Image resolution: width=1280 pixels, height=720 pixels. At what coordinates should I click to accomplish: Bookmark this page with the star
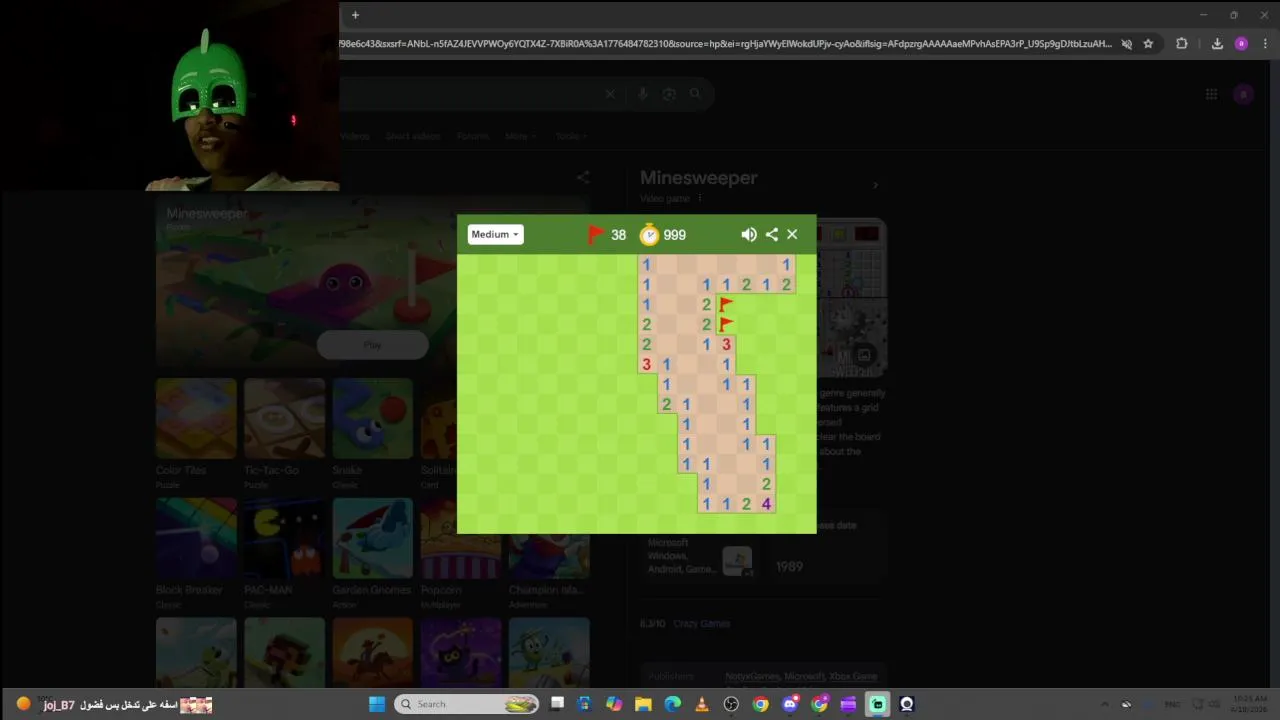pos(1148,44)
